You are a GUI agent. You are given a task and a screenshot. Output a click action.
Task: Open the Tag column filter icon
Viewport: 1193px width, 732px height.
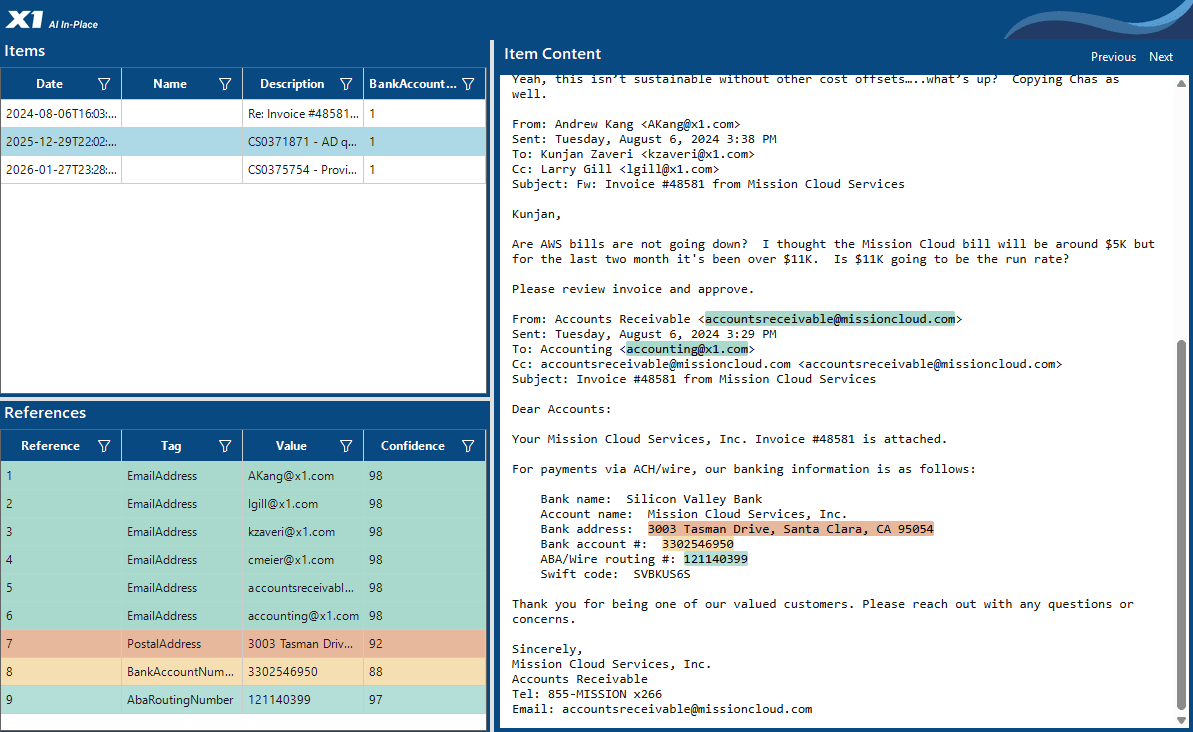click(x=225, y=446)
